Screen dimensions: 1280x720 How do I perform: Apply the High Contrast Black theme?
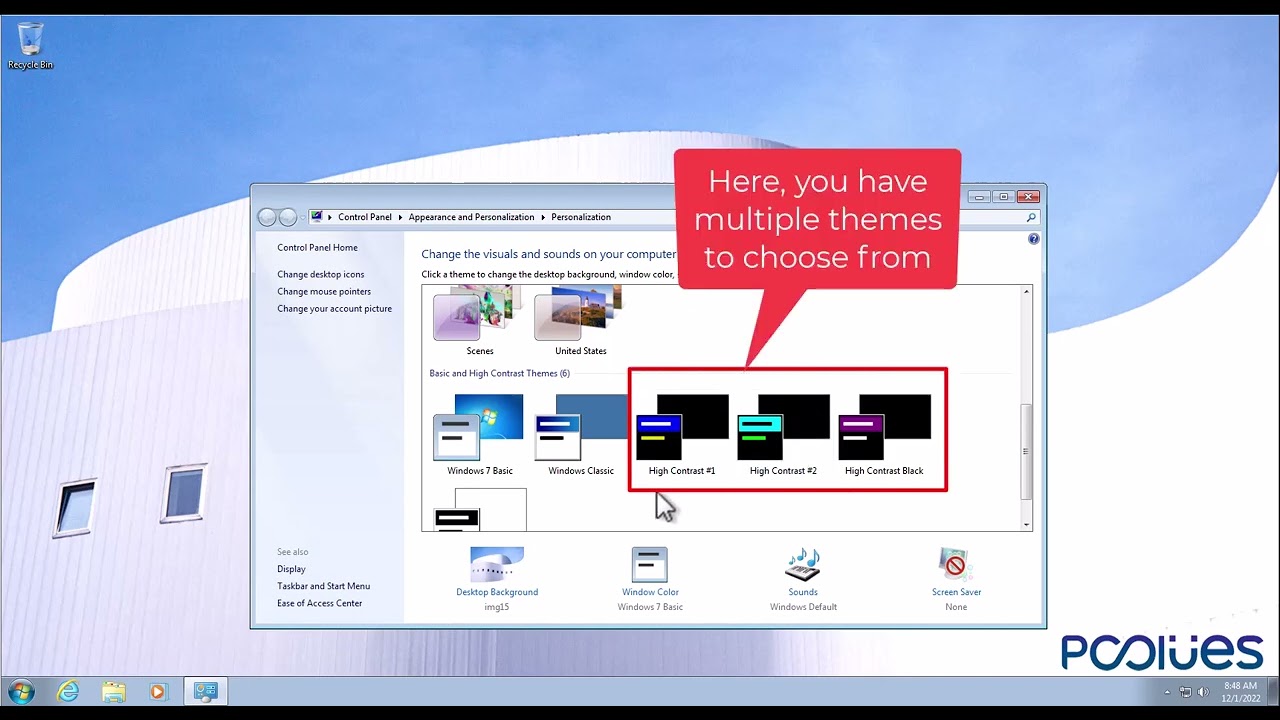884,435
